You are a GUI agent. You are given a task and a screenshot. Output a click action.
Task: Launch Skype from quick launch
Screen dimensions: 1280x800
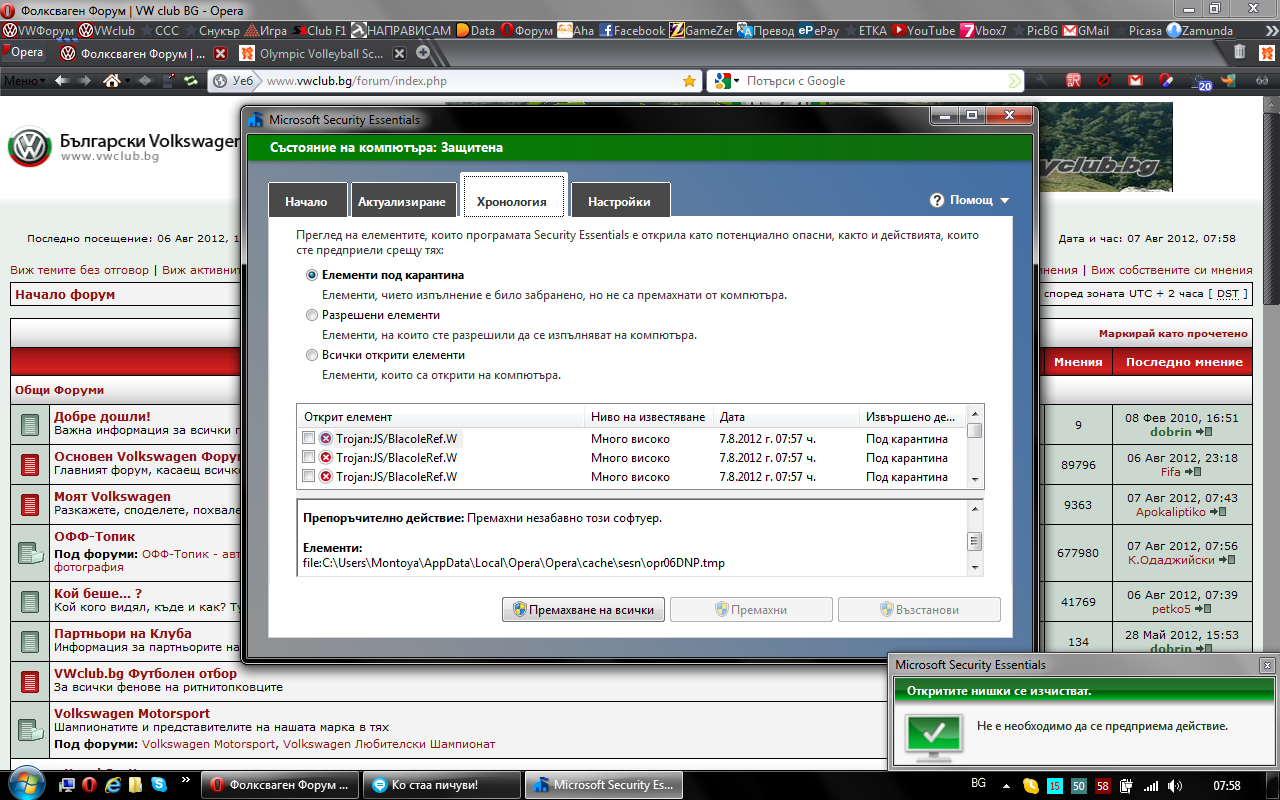tap(159, 785)
